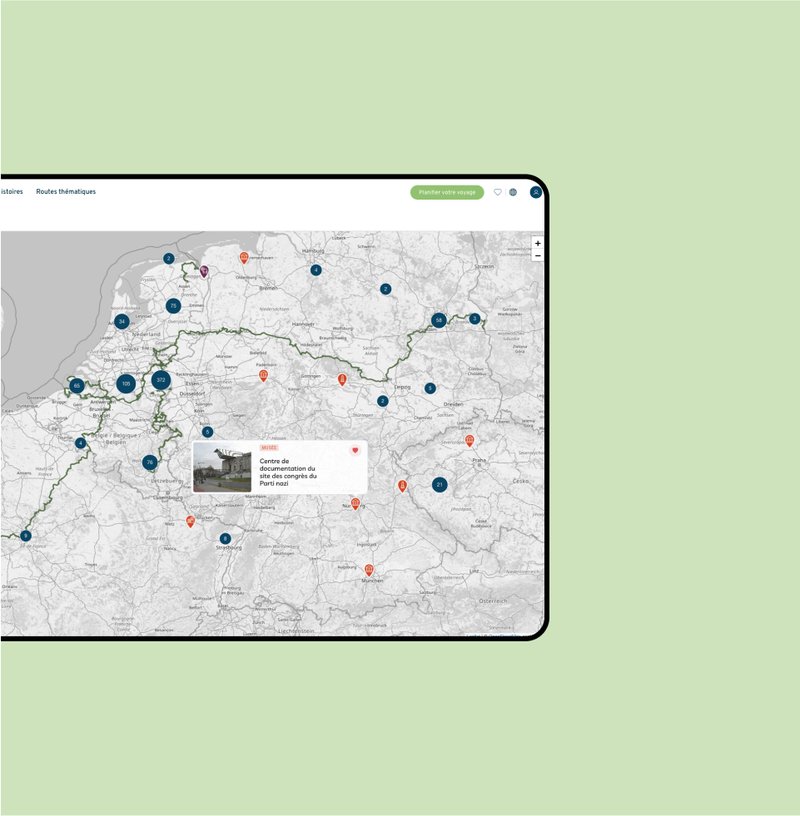The height and width of the screenshot is (816, 800).
Task: Toggle favorite heart on the museum popup card
Action: [x=355, y=450]
